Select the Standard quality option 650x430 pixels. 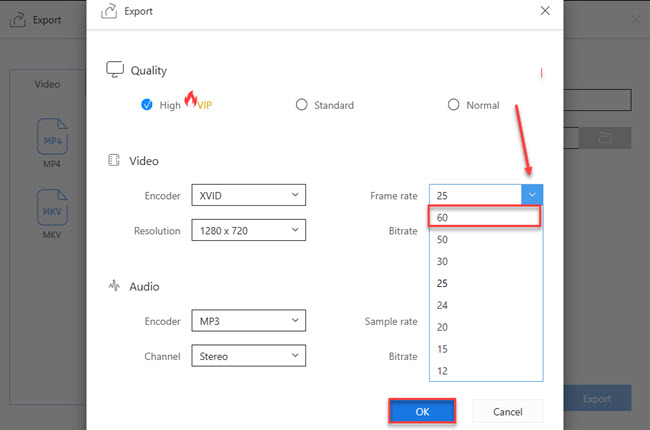[x=301, y=104]
